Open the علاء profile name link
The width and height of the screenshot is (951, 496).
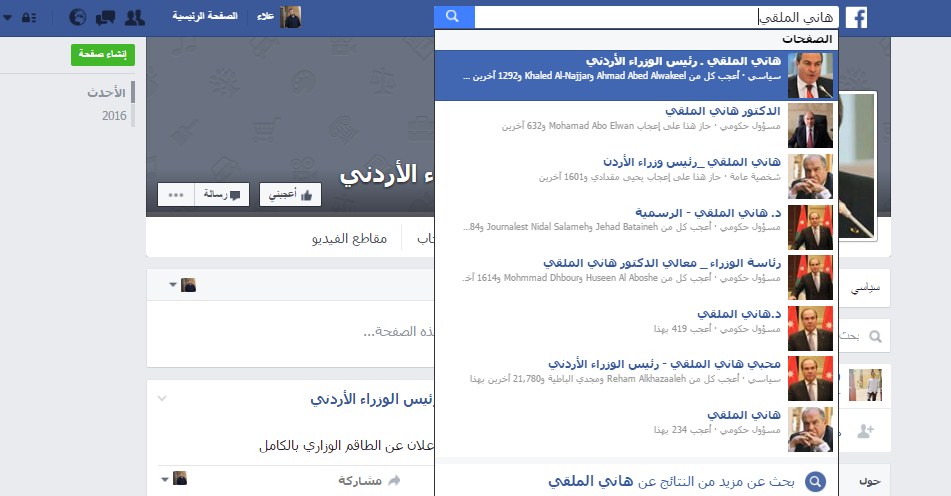pos(266,16)
